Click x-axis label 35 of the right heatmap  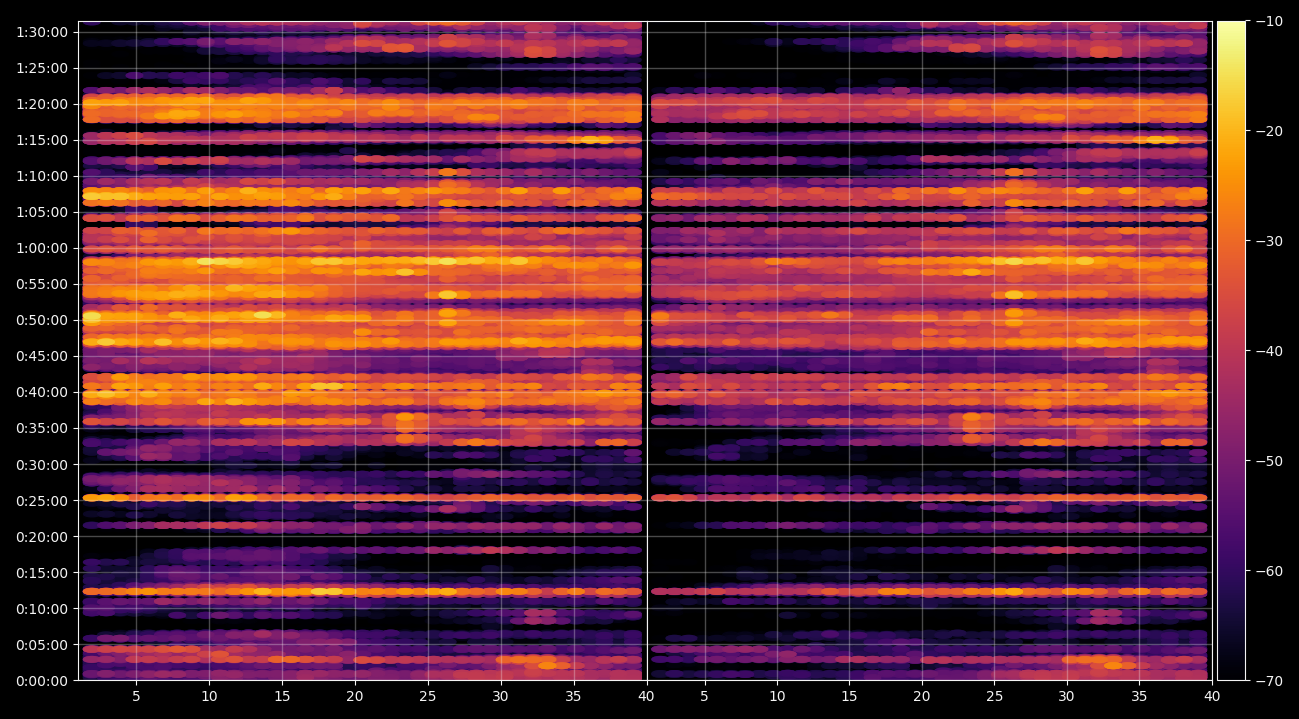pos(1139,696)
